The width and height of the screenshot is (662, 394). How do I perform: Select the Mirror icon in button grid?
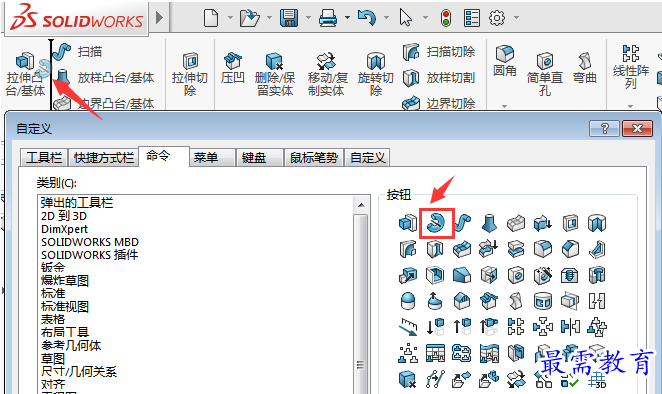(x=570, y=327)
